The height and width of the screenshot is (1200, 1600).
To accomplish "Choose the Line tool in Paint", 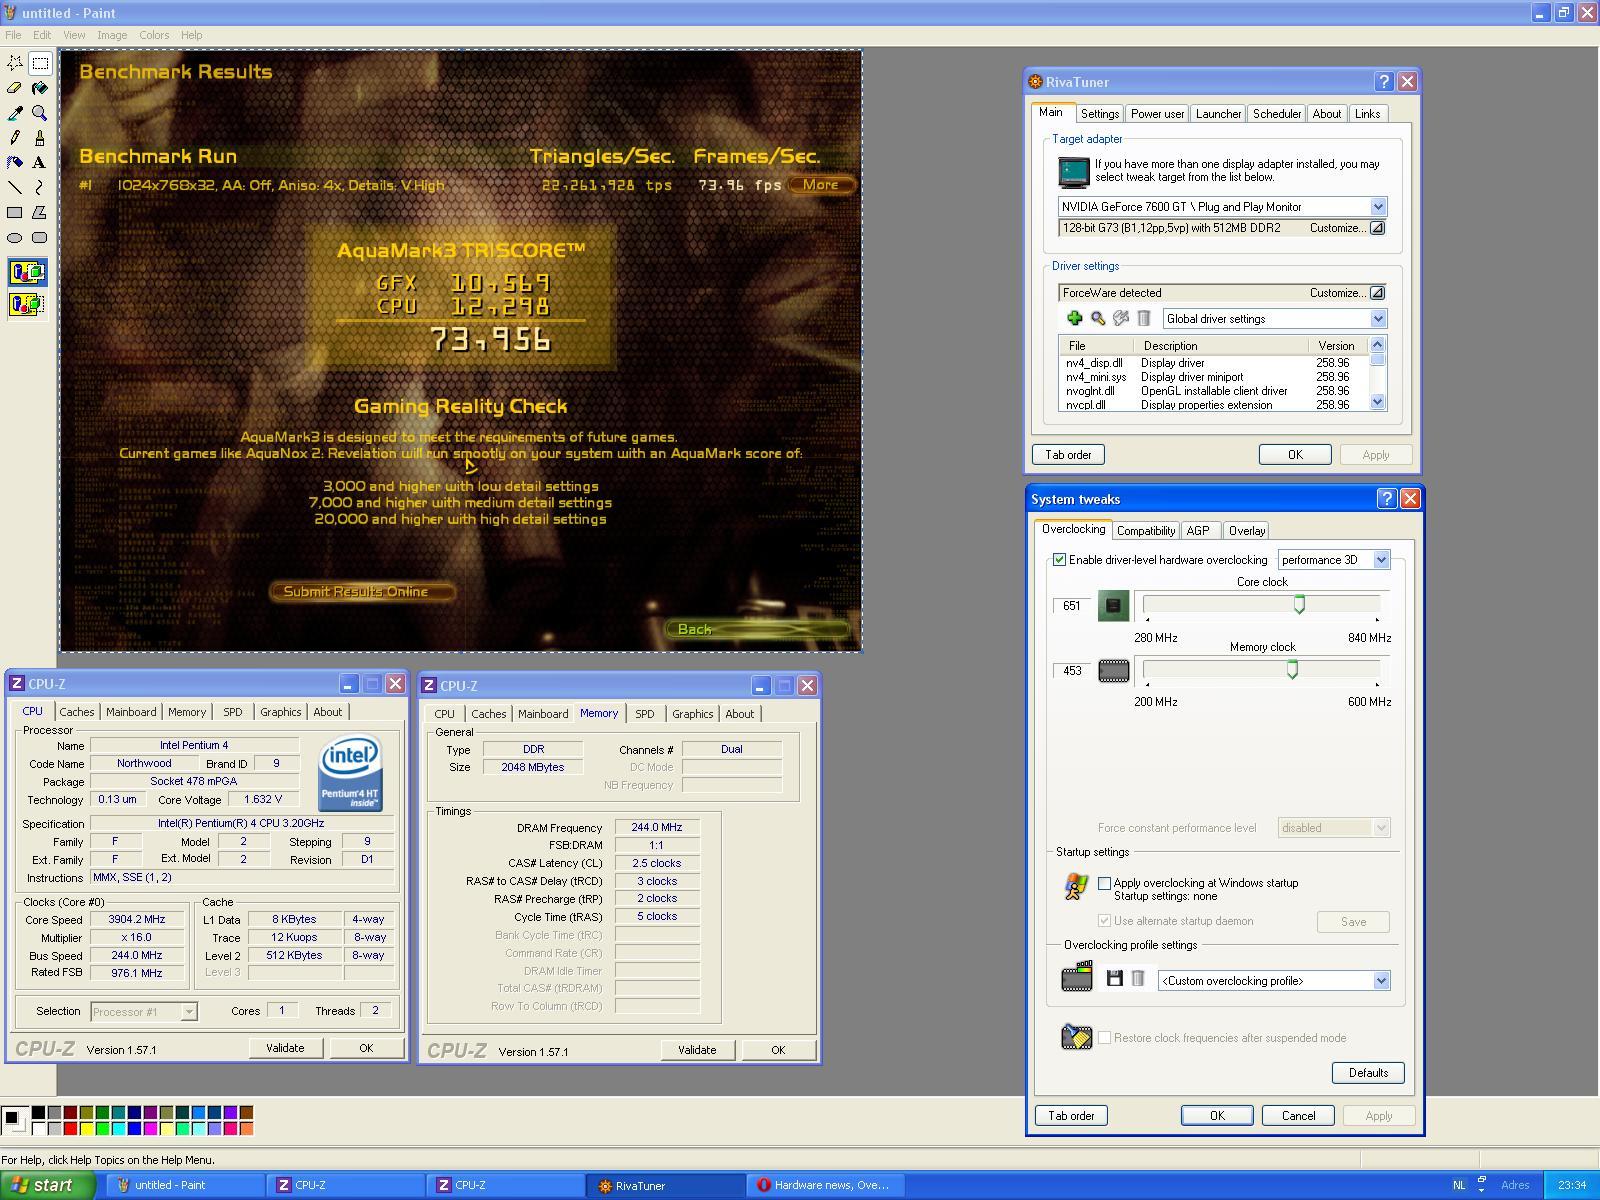I will pyautogui.click(x=15, y=188).
